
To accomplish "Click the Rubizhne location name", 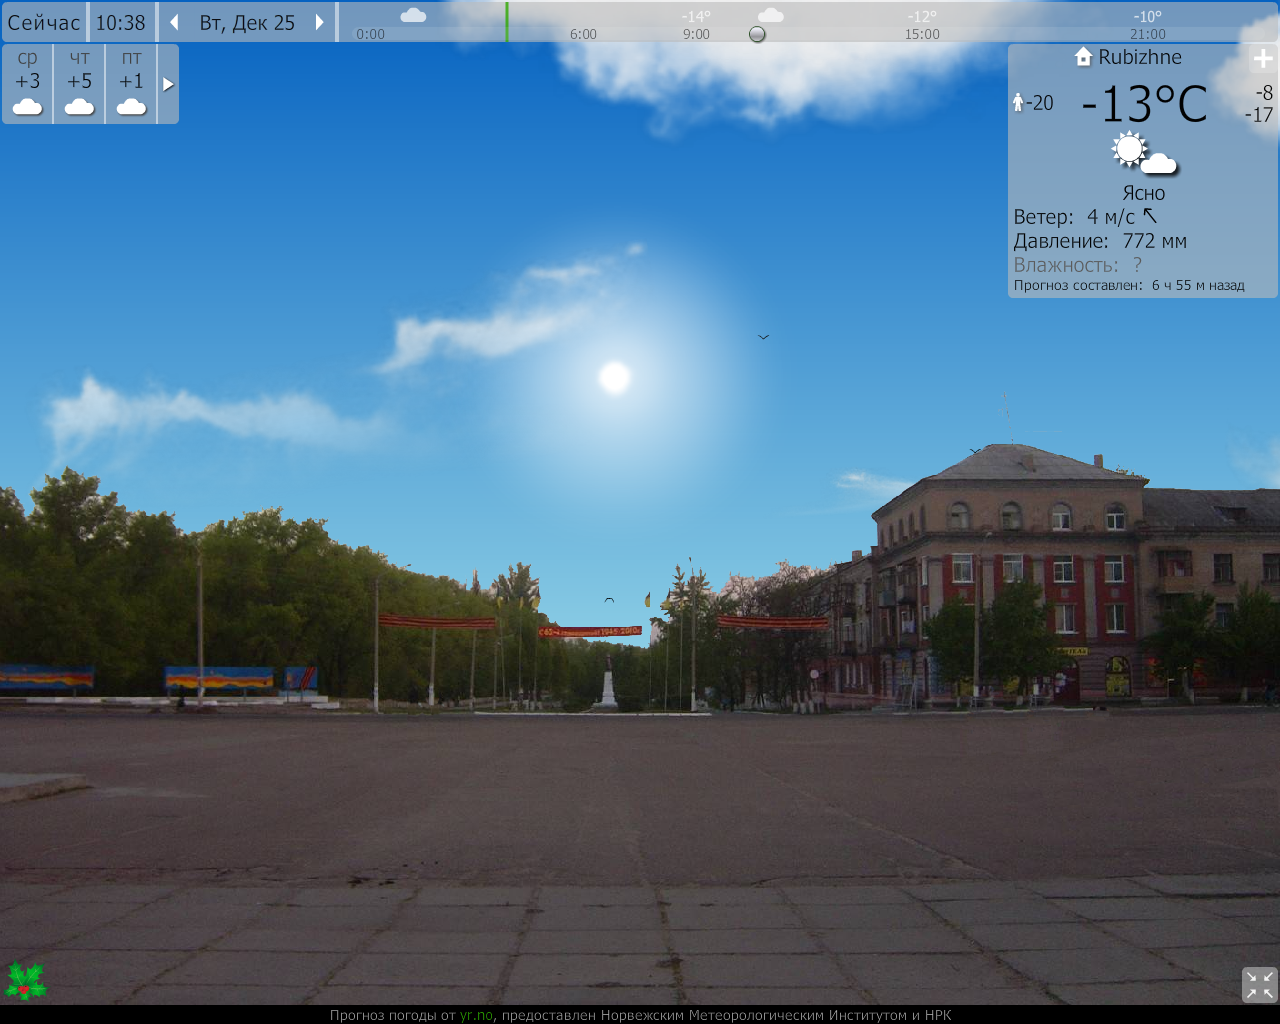I will 1140,57.
